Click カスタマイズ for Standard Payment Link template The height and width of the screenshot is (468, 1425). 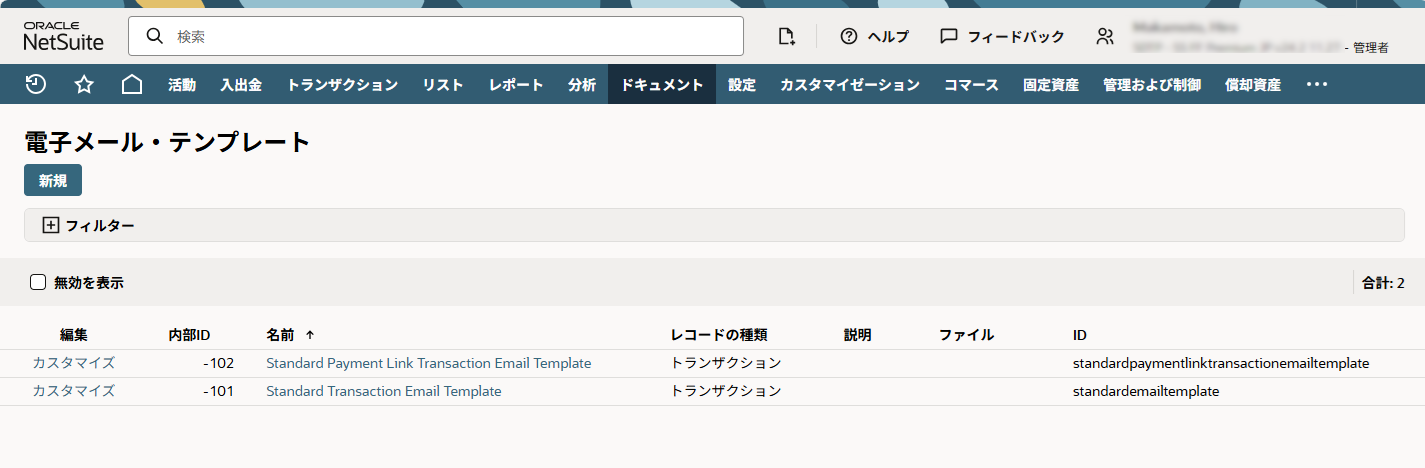click(73, 363)
